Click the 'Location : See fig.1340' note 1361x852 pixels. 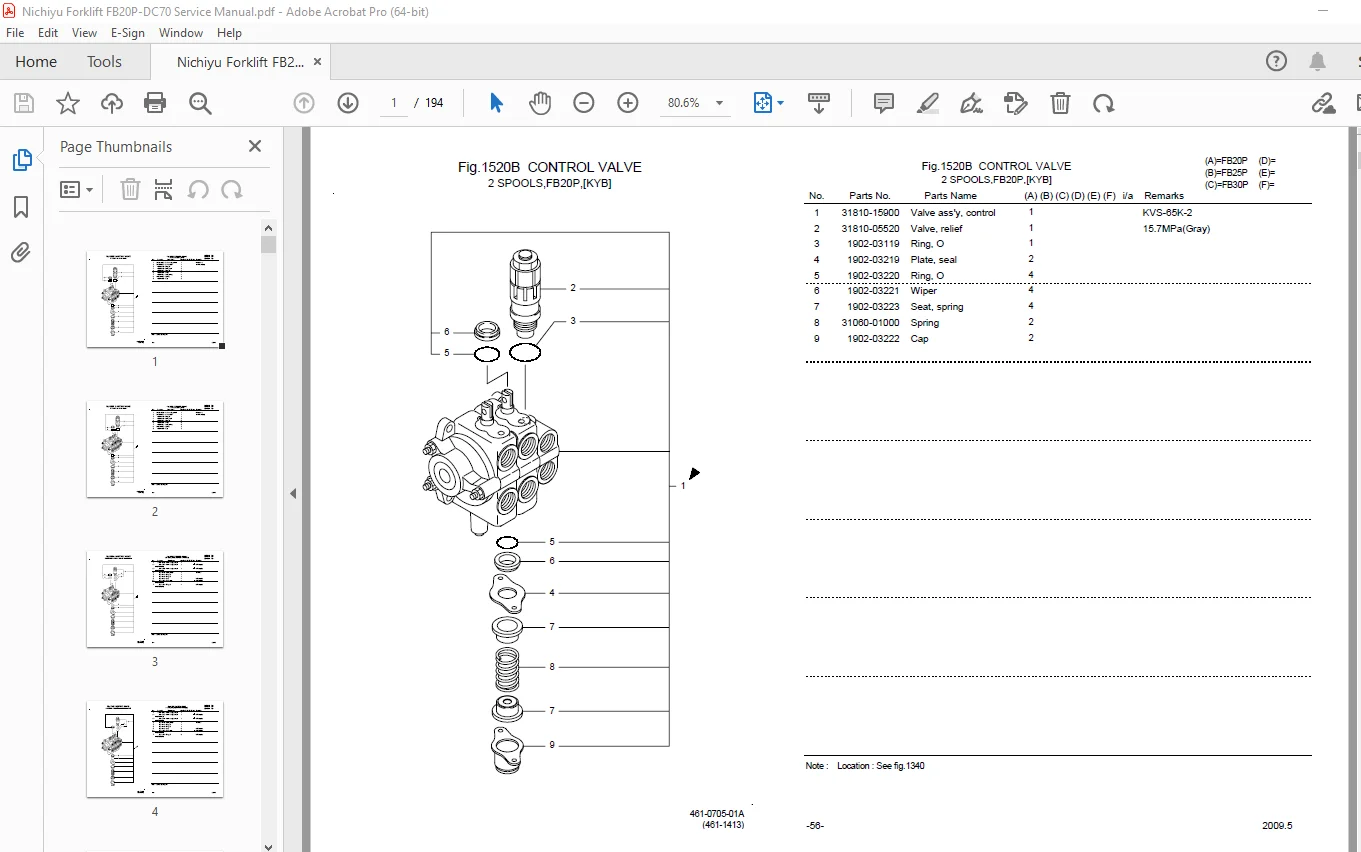[881, 766]
